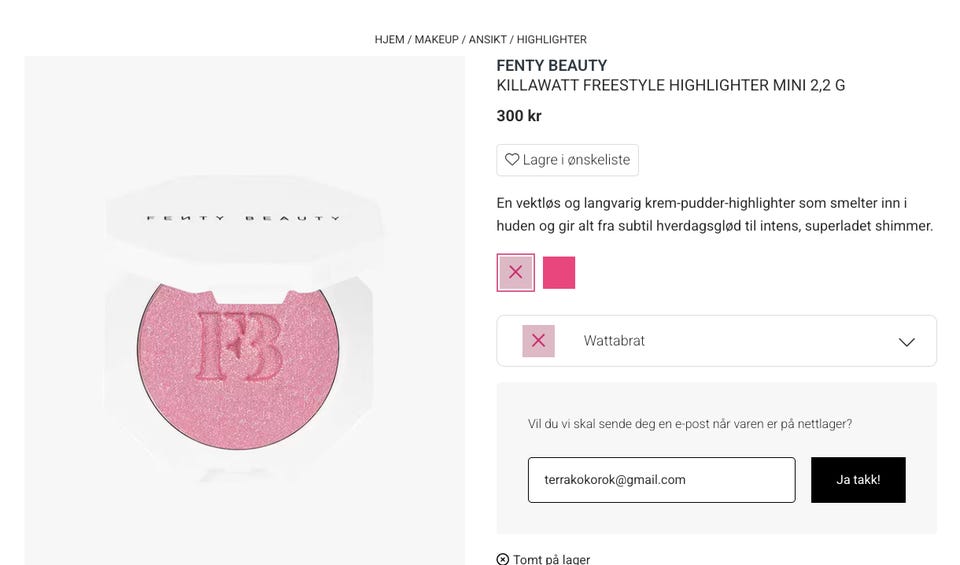
Task: Click the FENTY BEAUTY brand name
Action: (552, 66)
